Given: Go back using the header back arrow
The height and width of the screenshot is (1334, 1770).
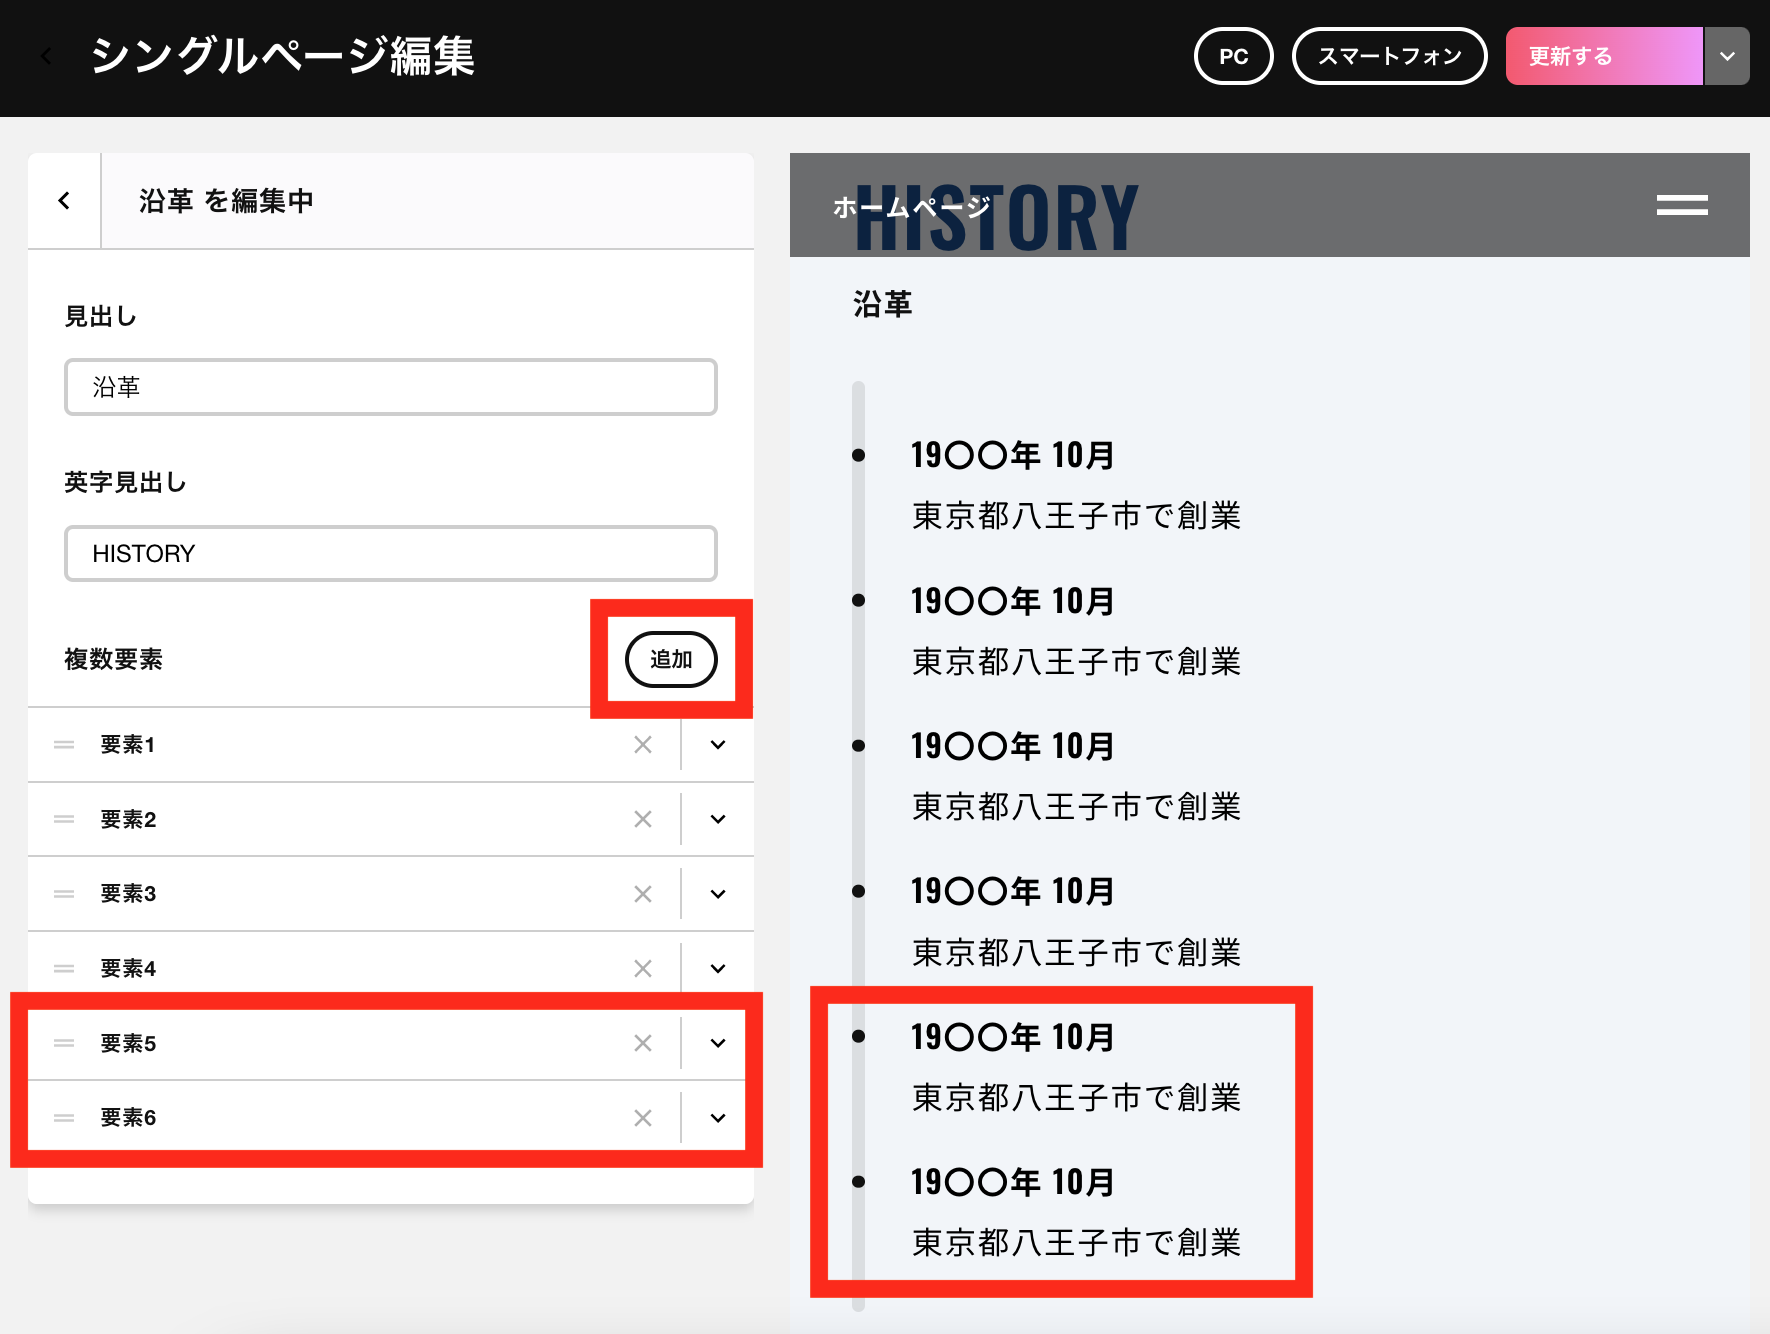Looking at the screenshot, I should (x=46, y=56).
